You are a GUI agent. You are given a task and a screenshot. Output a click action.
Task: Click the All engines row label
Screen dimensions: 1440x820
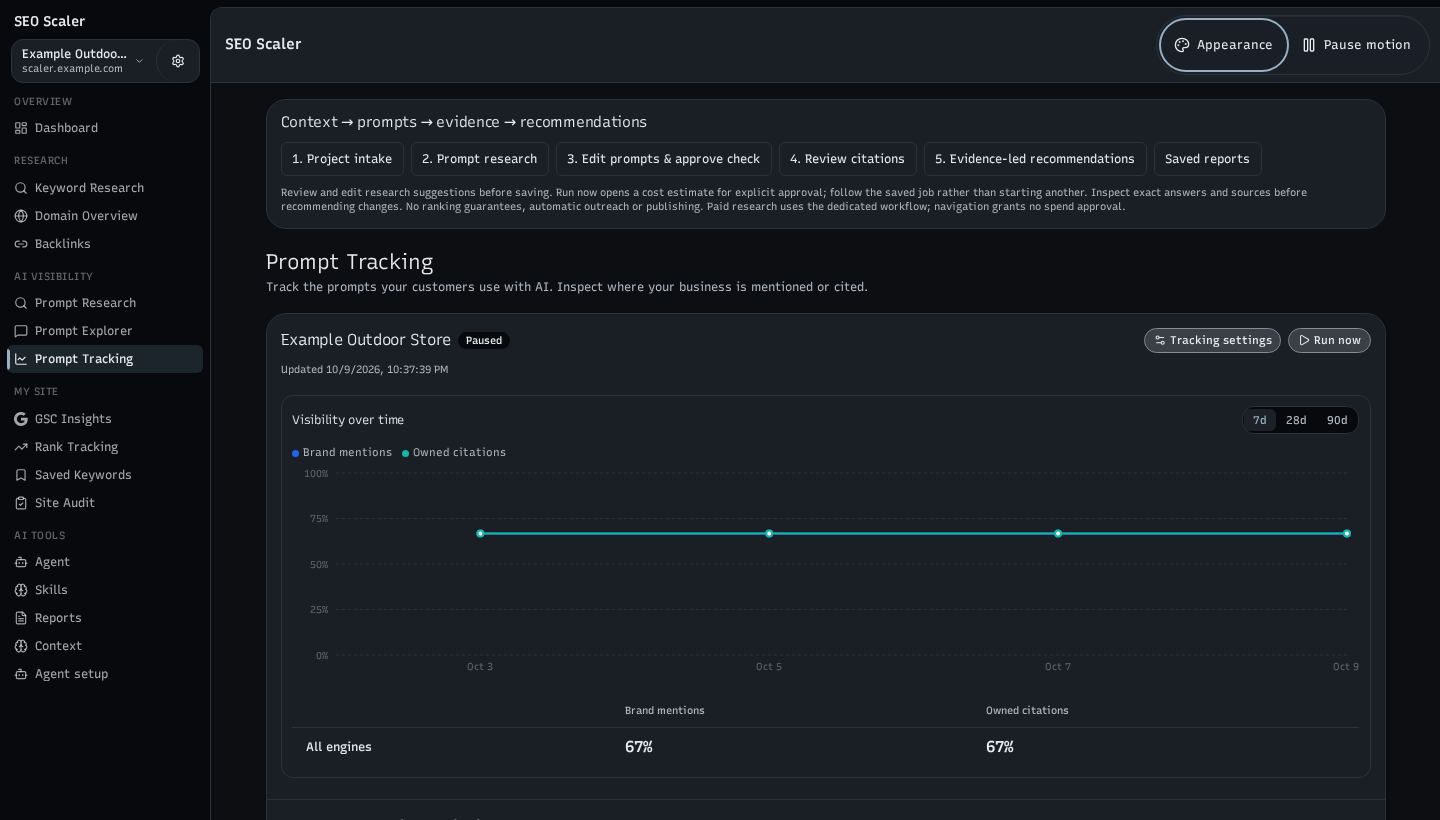pyautogui.click(x=339, y=747)
